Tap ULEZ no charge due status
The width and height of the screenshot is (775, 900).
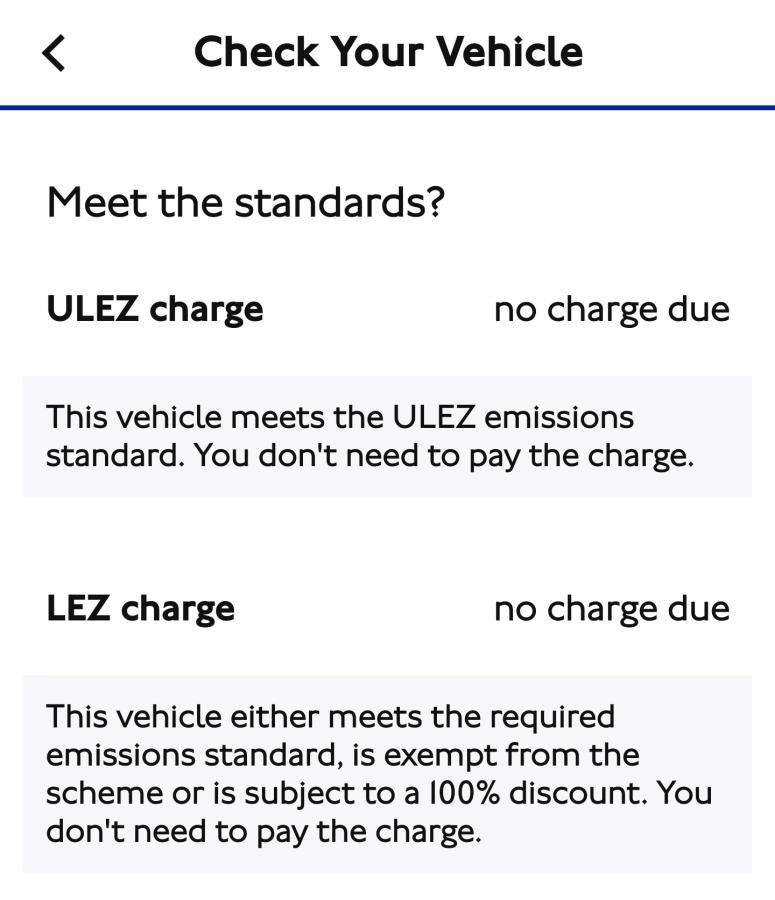click(x=611, y=309)
